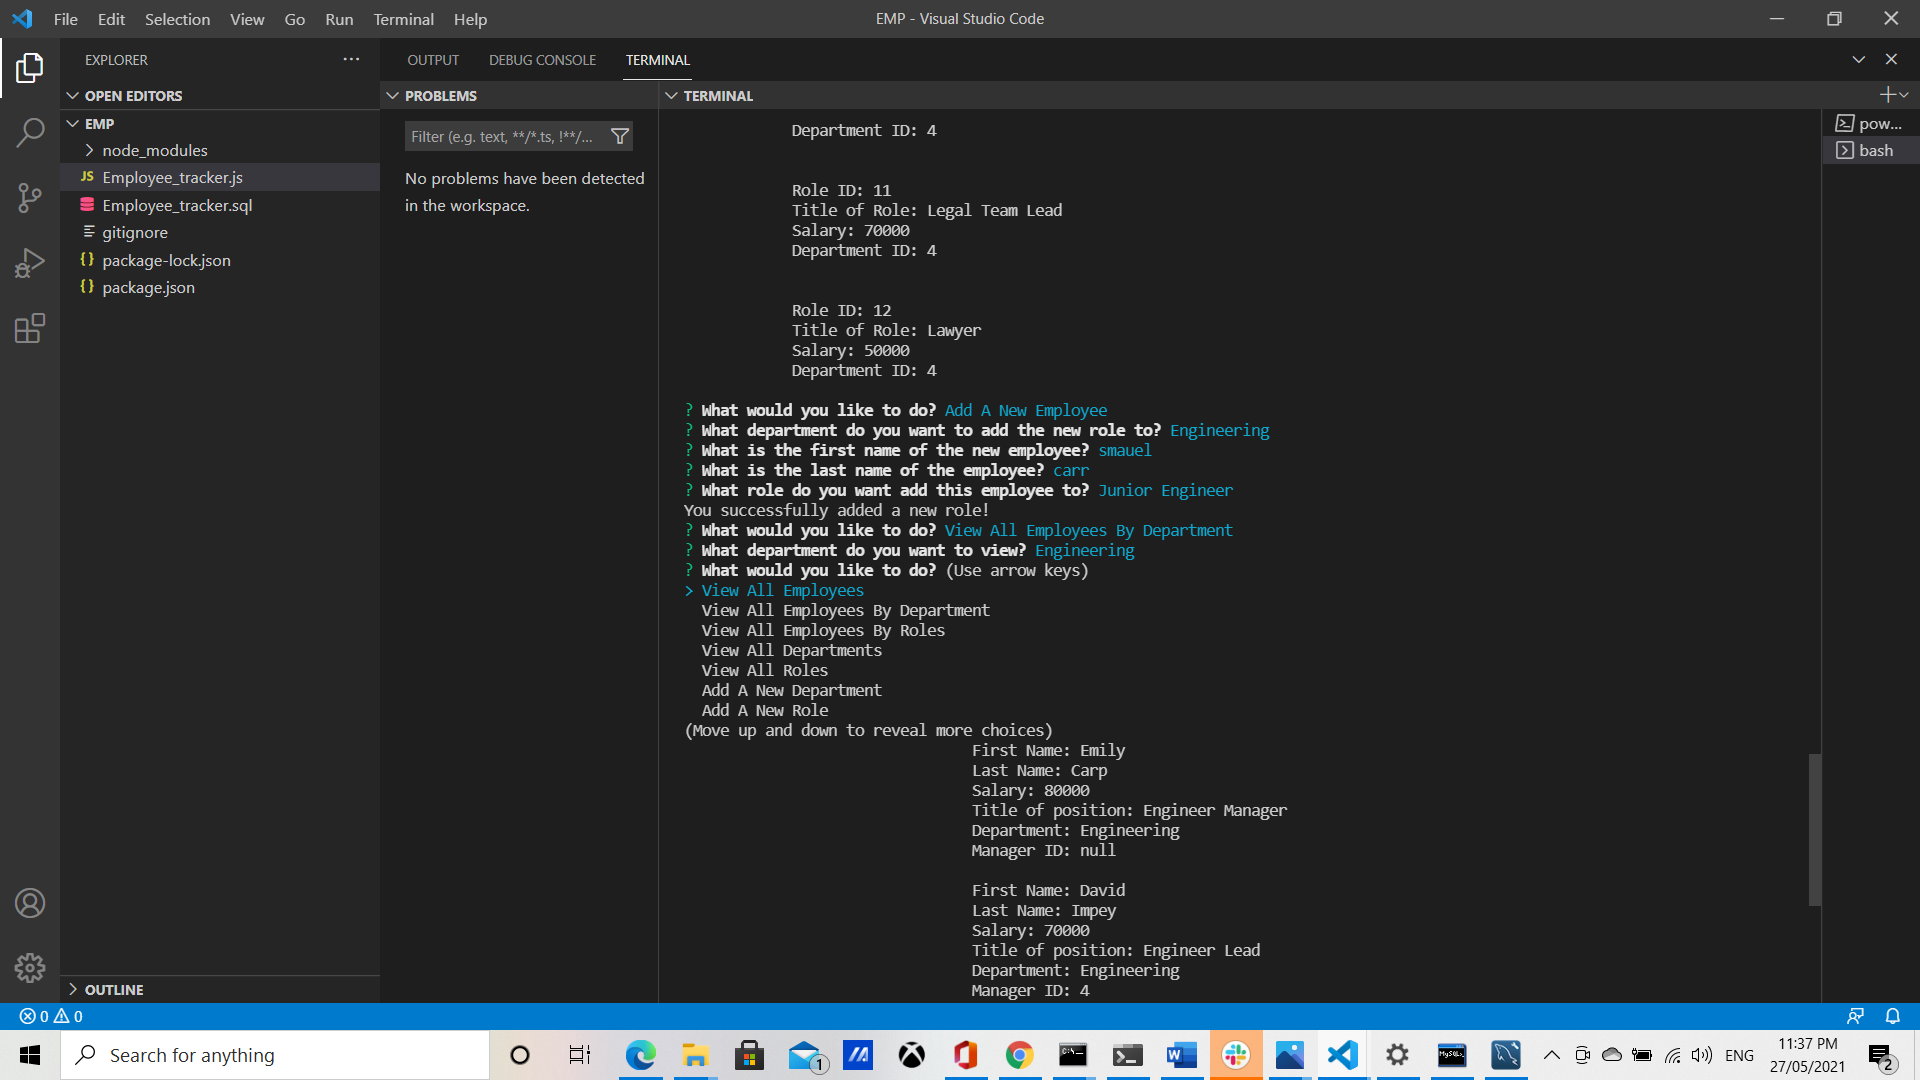
Task: Open the Terminal menu
Action: [402, 19]
